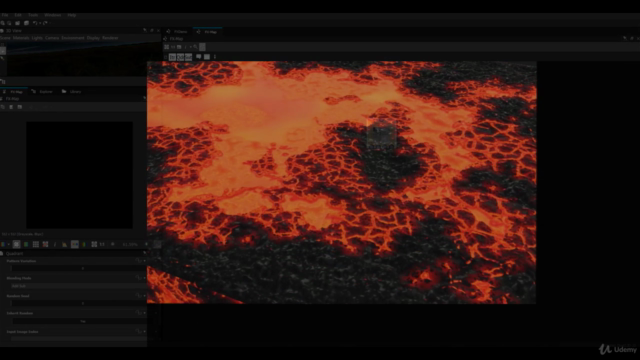The image size is (640, 360).
Task: Open the Renderer menu in 3D View
Action: pyautogui.click(x=110, y=38)
